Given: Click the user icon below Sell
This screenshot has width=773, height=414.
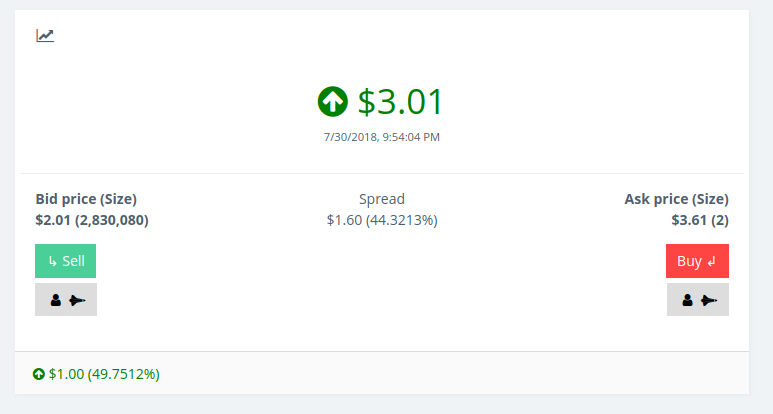Looking at the screenshot, I should (x=56, y=300).
